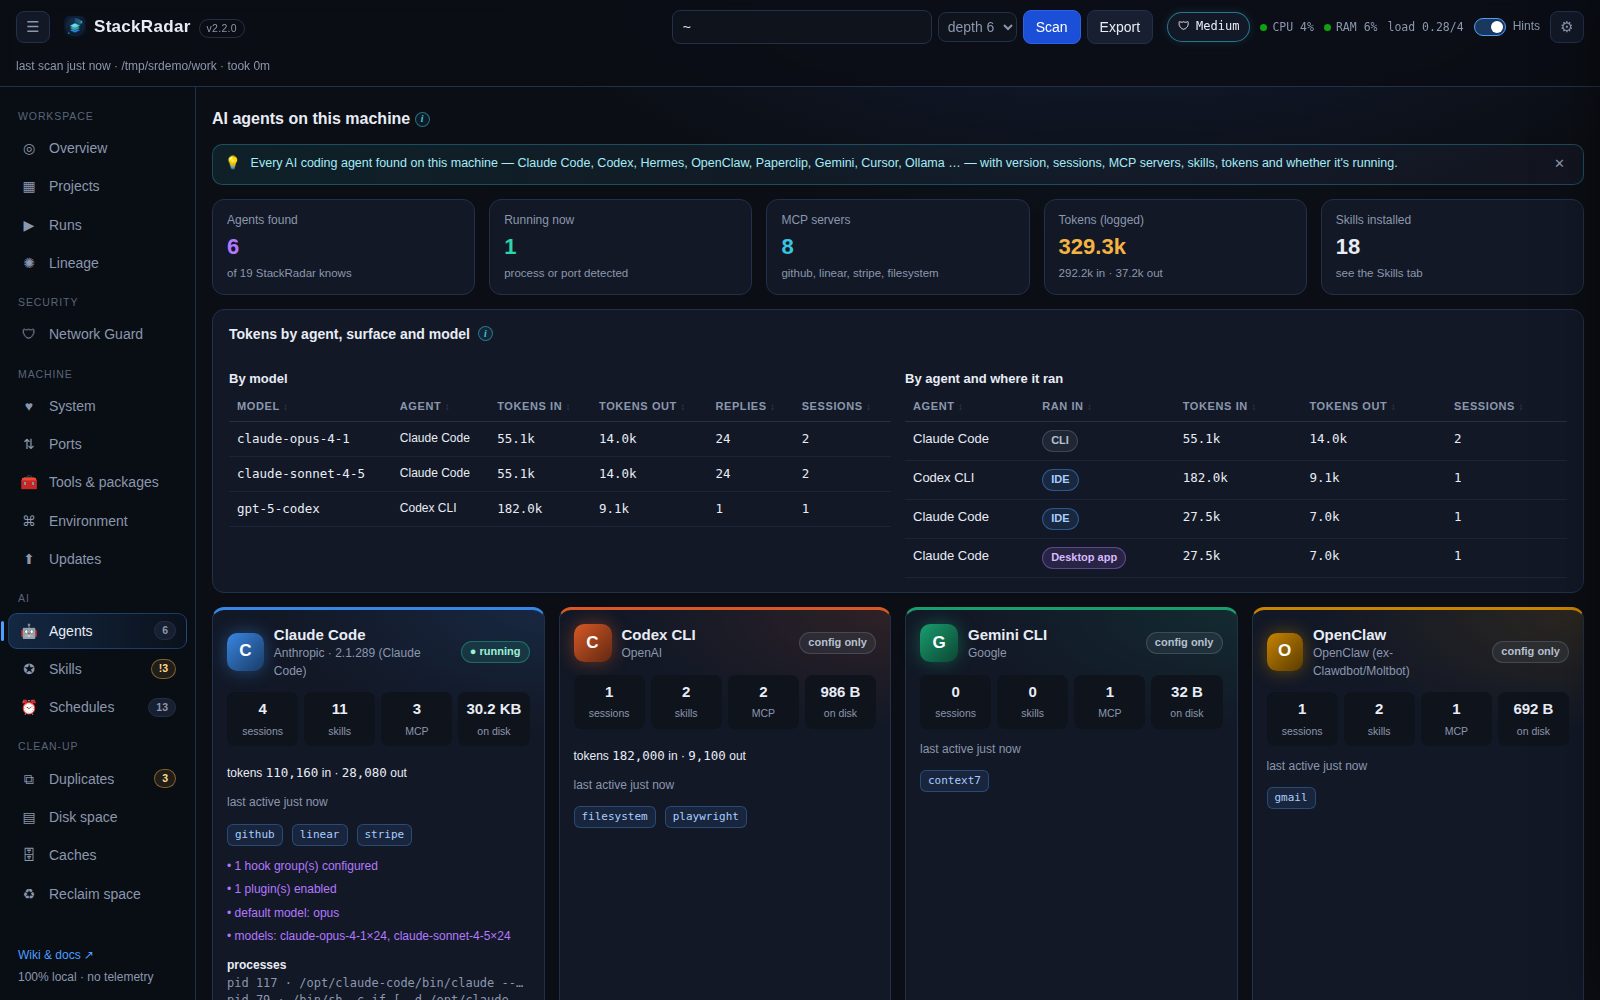Open Duplicates under Clean-up
Screen dimensions: 1600x1000
98,779
